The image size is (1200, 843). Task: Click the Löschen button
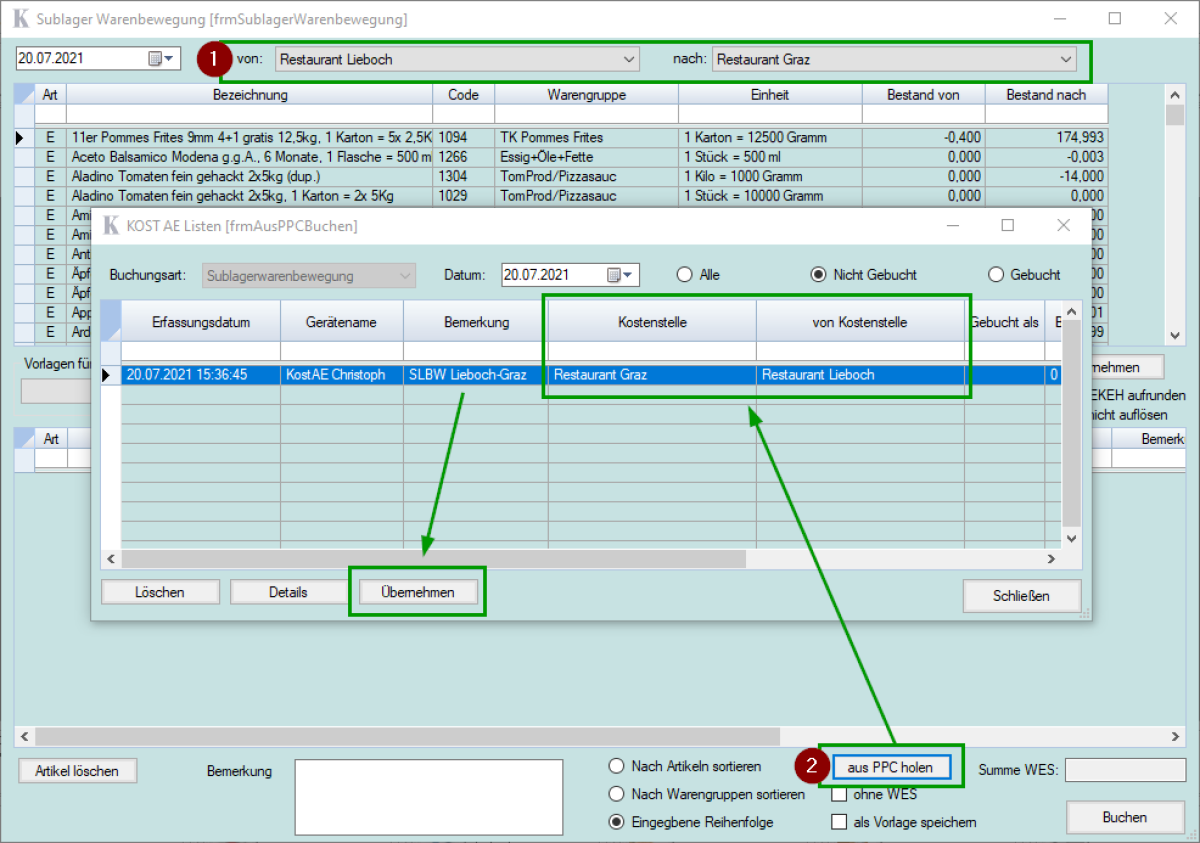coord(160,592)
